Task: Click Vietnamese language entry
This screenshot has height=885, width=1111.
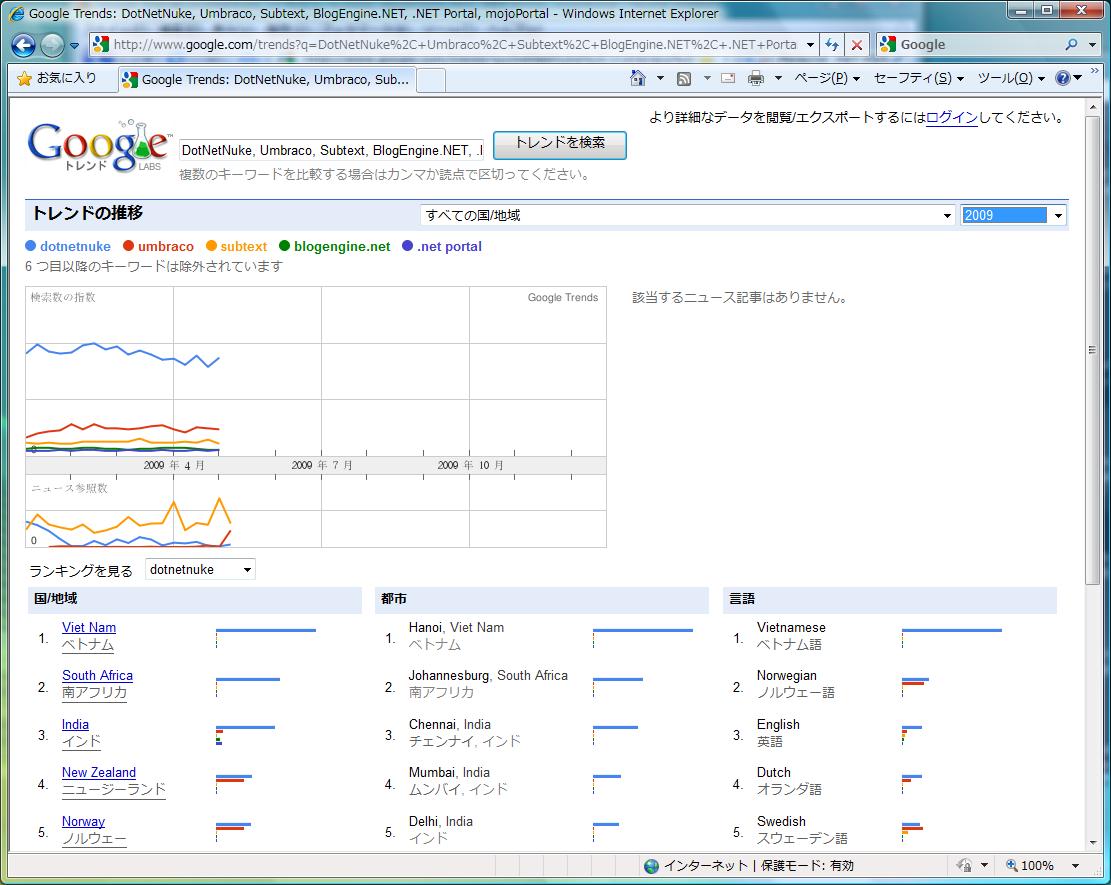Action: tap(791, 627)
